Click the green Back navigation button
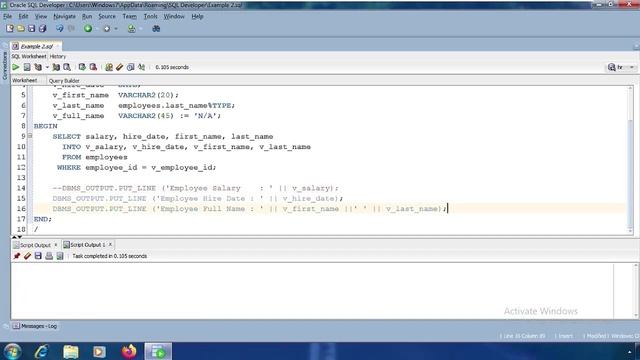Viewport: 640px width, 360px height. tap(88, 29)
